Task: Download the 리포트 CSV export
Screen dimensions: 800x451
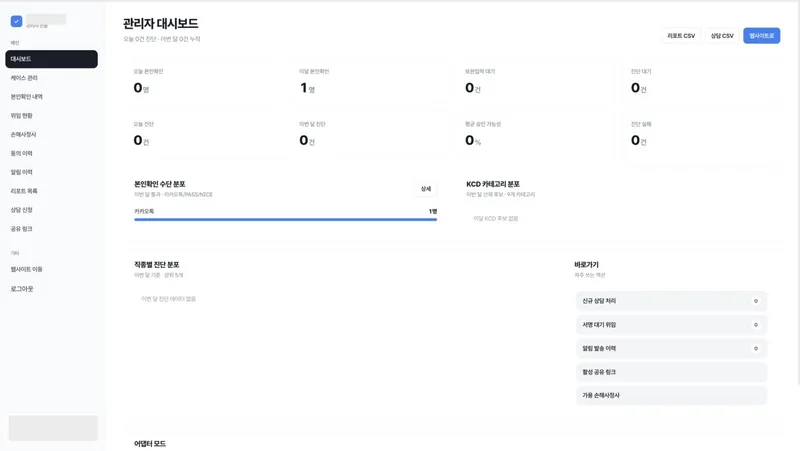Action: pos(681,36)
